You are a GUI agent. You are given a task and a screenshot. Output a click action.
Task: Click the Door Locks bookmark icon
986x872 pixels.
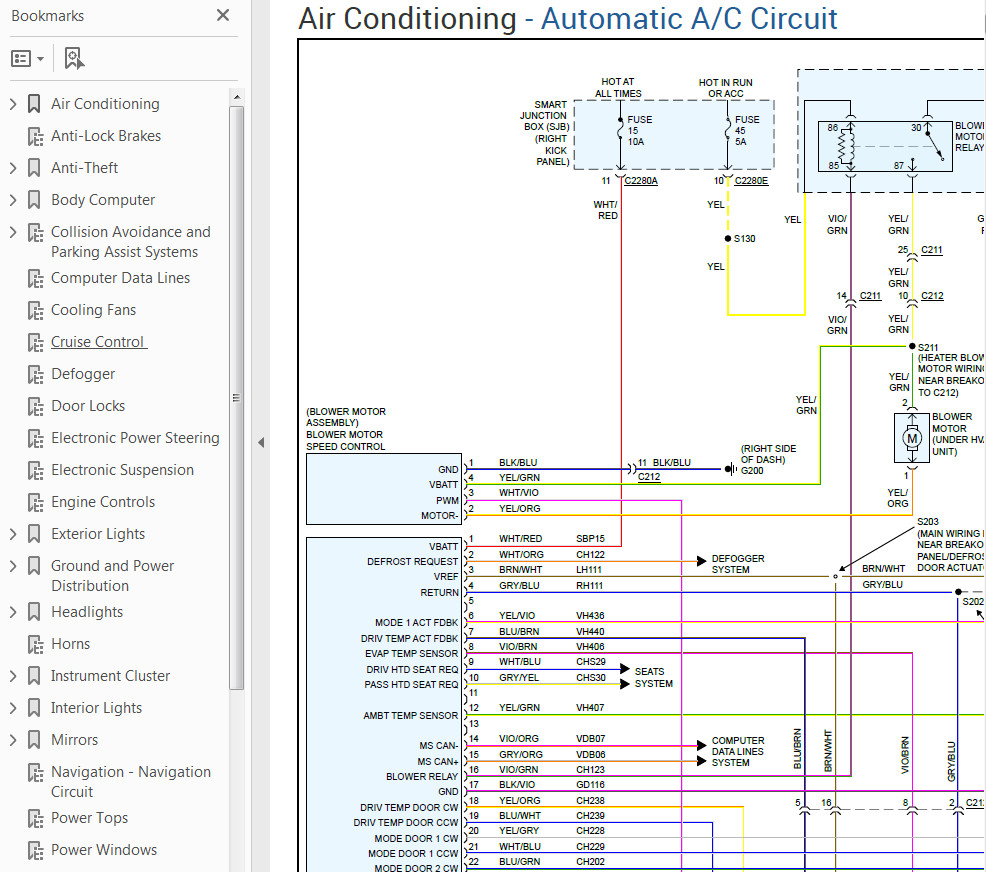coord(35,407)
